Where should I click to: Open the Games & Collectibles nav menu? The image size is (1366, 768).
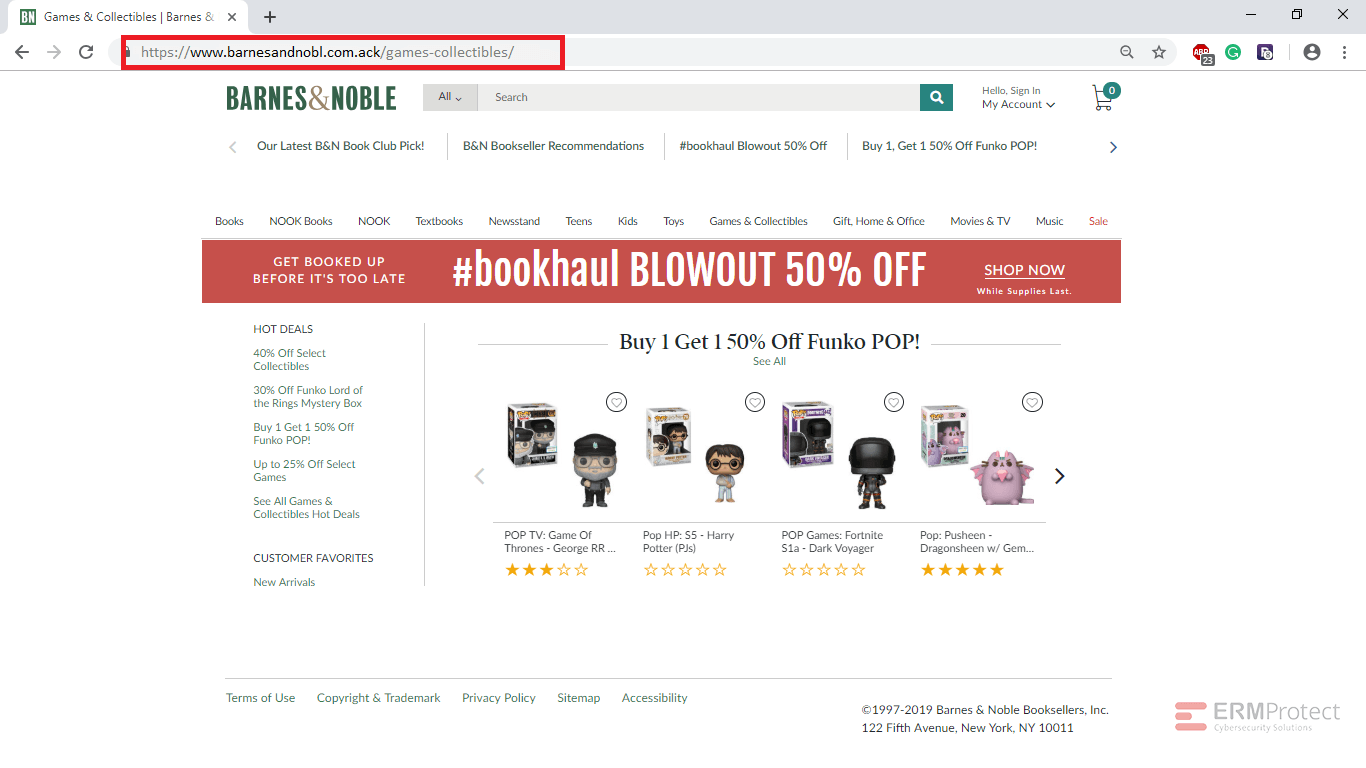point(758,221)
